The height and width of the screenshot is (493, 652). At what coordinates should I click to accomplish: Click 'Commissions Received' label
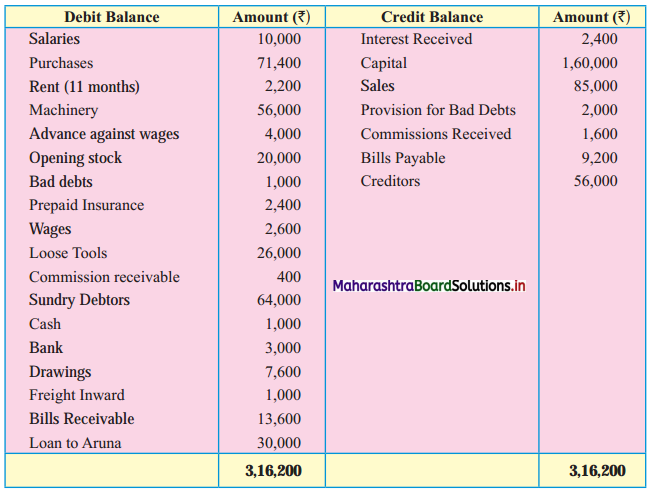(436, 134)
